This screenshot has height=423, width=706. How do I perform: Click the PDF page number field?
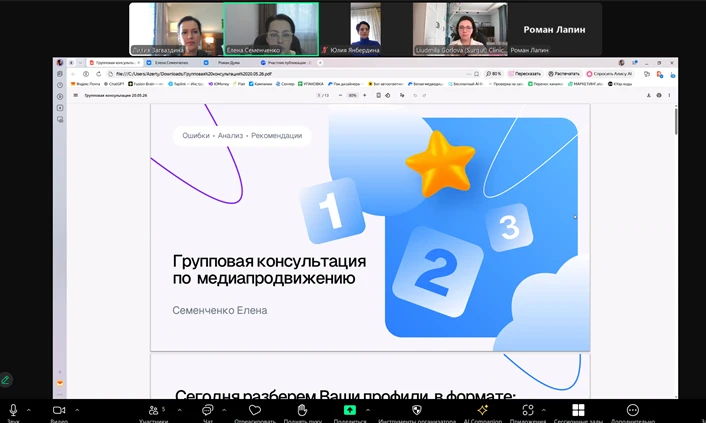click(x=319, y=96)
